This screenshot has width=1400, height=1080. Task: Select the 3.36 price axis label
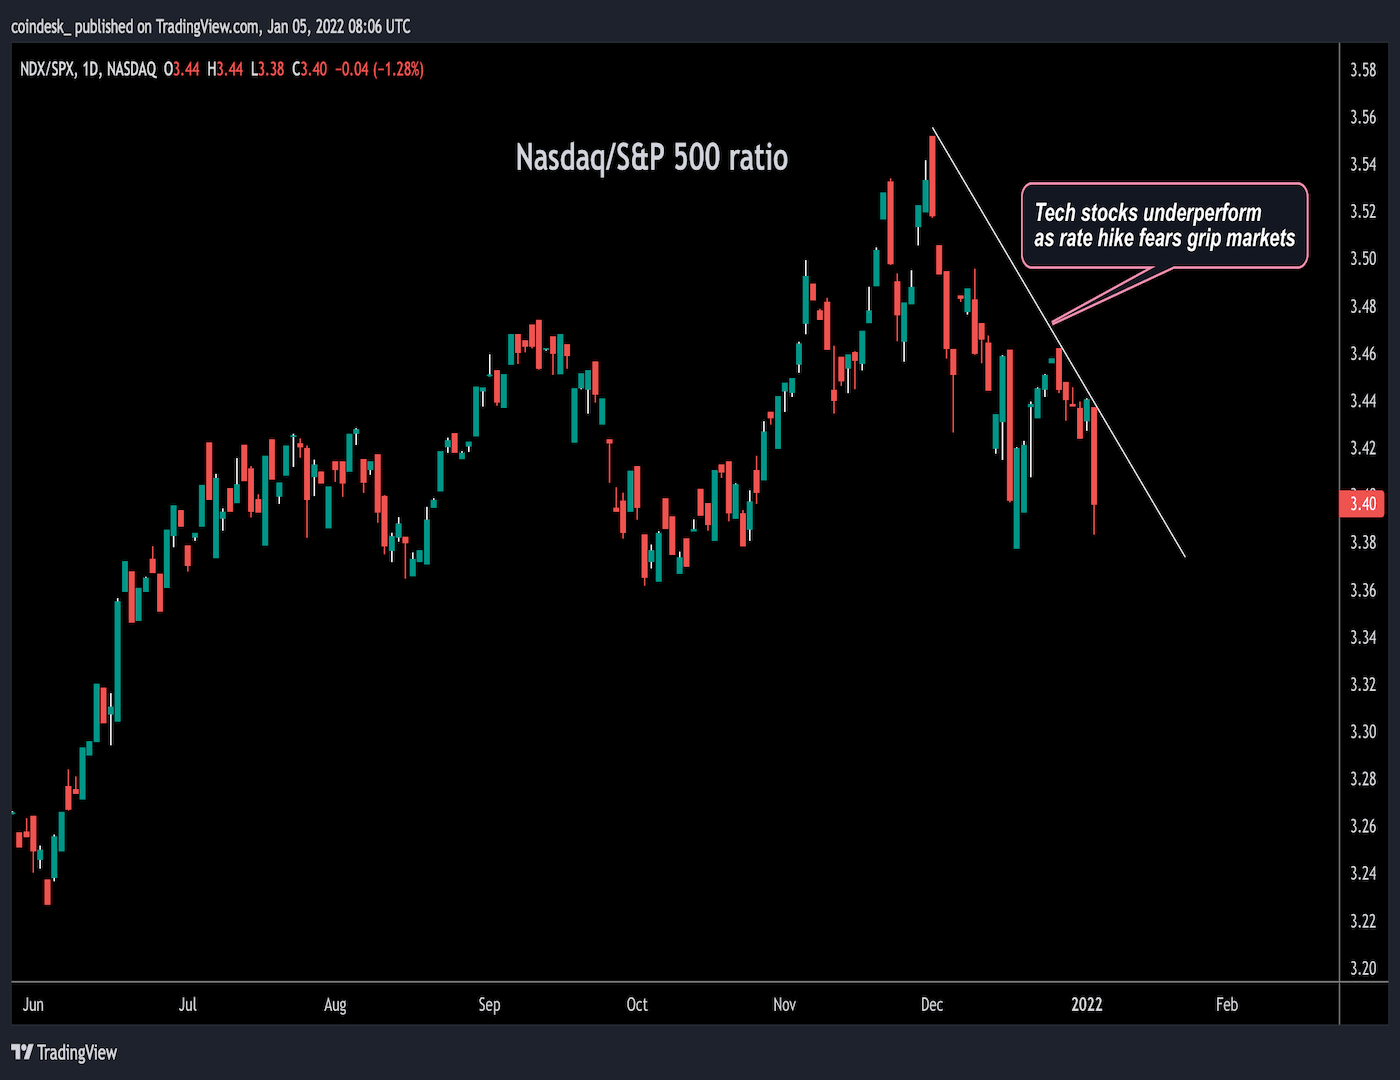[x=1363, y=590]
